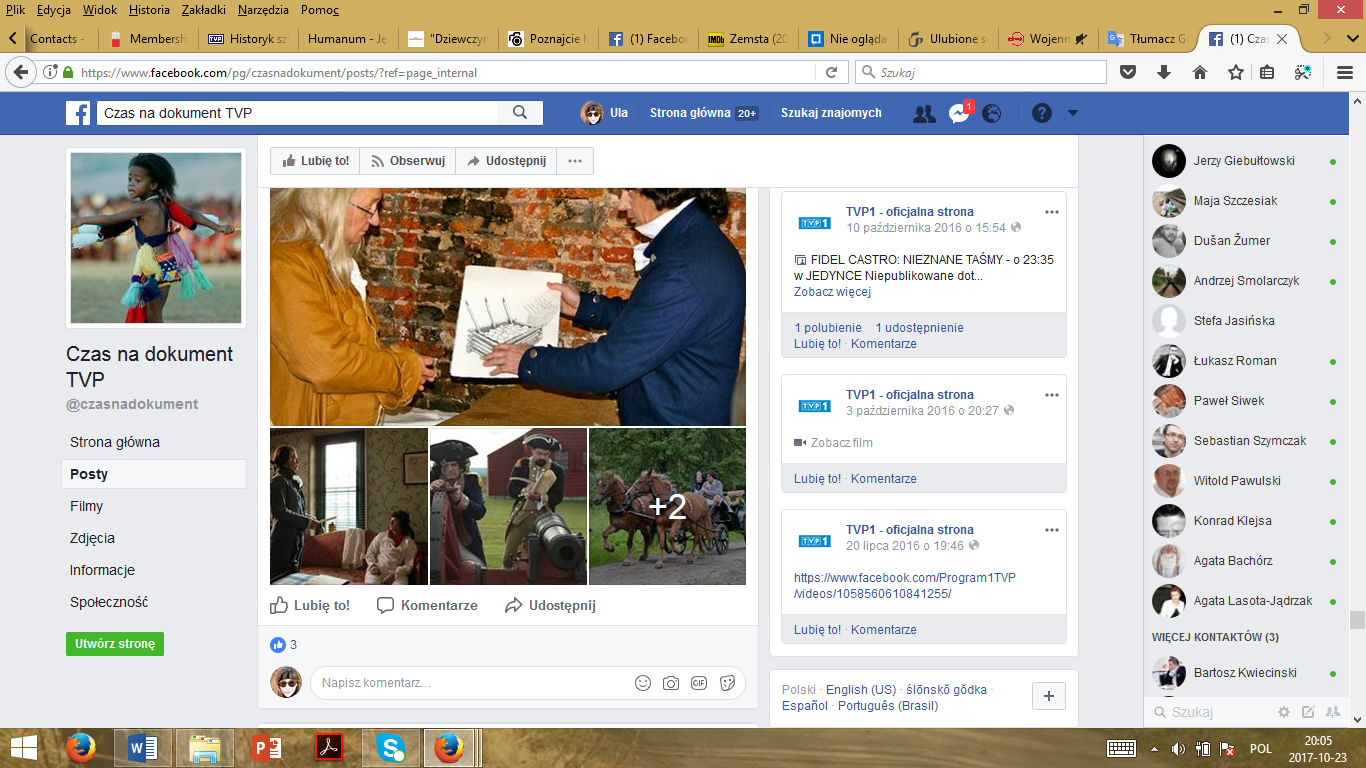
Task: Open Firefox hamburger menu
Action: [1345, 72]
